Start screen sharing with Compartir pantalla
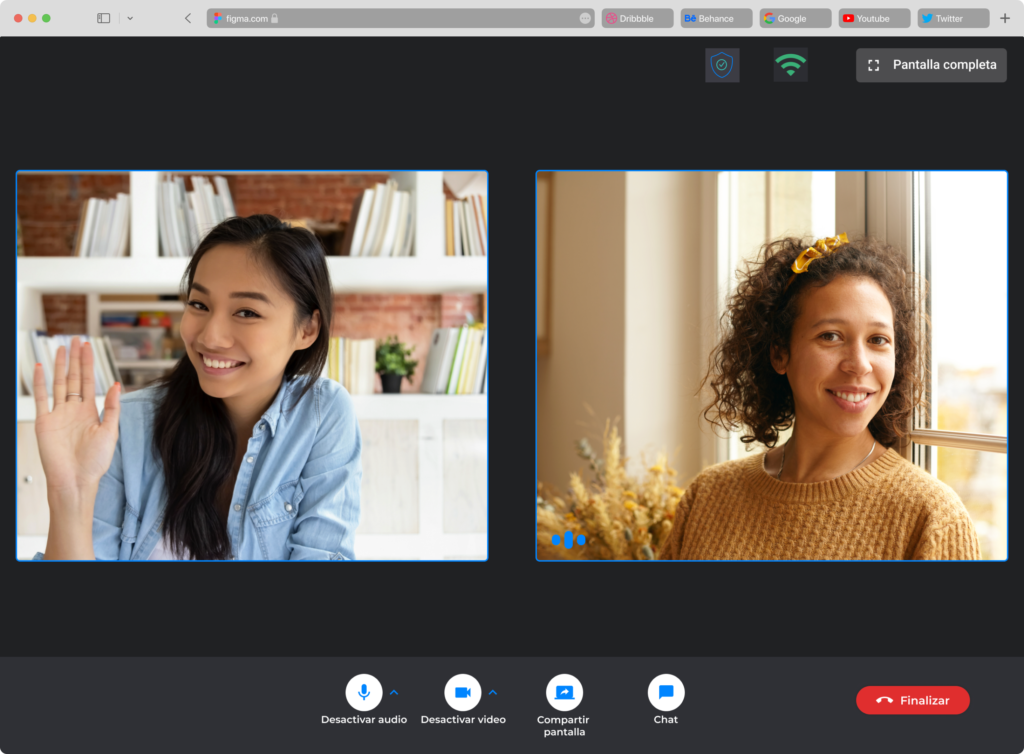Viewport: 1024px width, 754px height. (564, 692)
